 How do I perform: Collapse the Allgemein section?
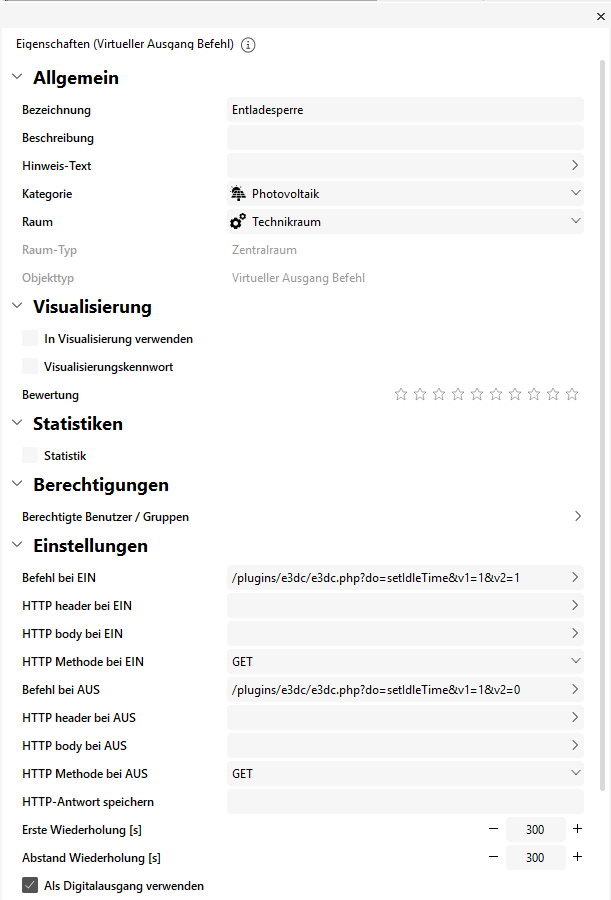click(x=17, y=78)
